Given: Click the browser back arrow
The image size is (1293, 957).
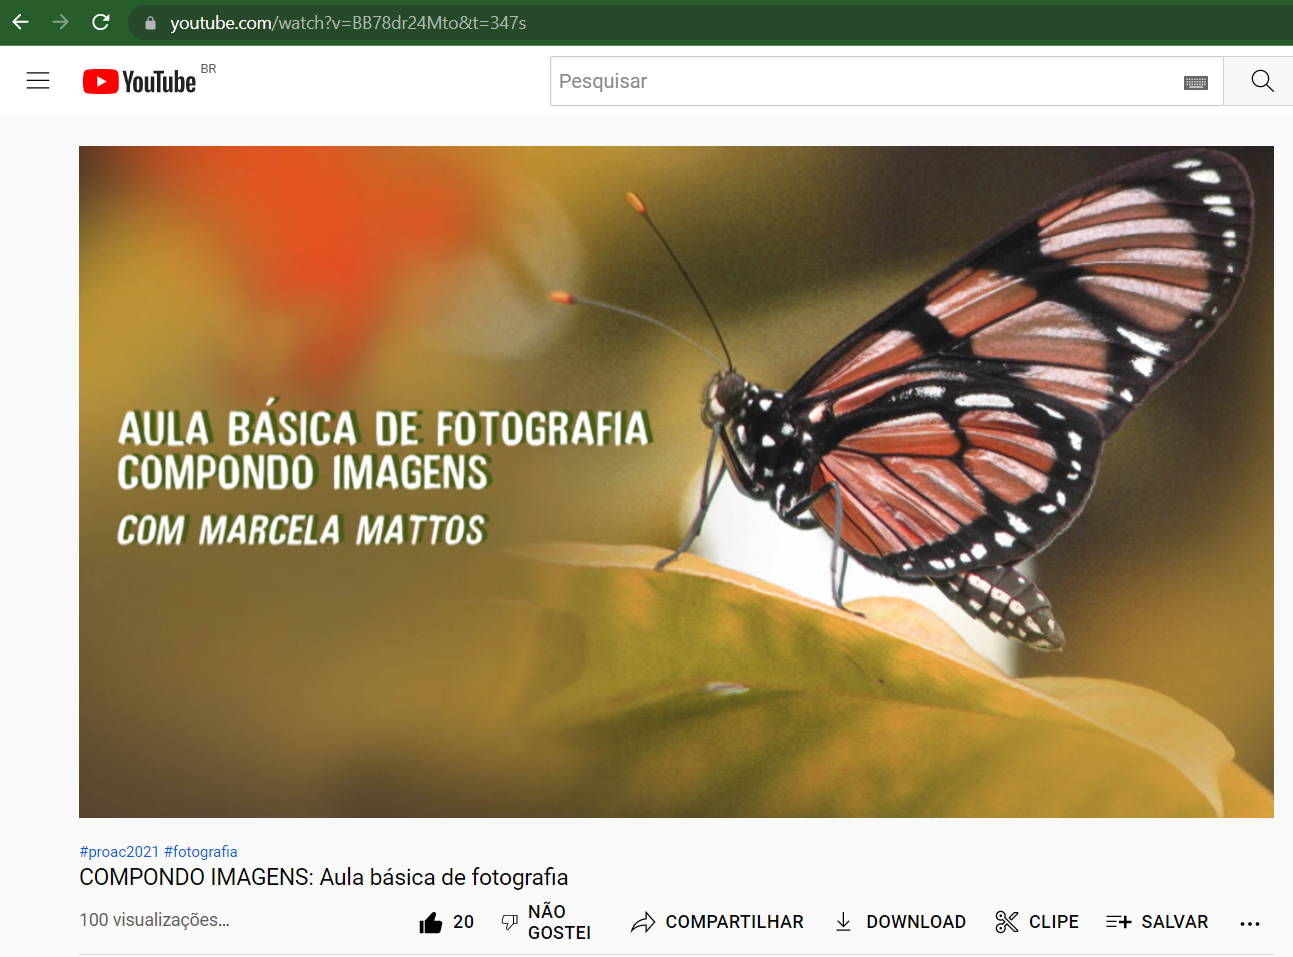Looking at the screenshot, I should 21,22.
